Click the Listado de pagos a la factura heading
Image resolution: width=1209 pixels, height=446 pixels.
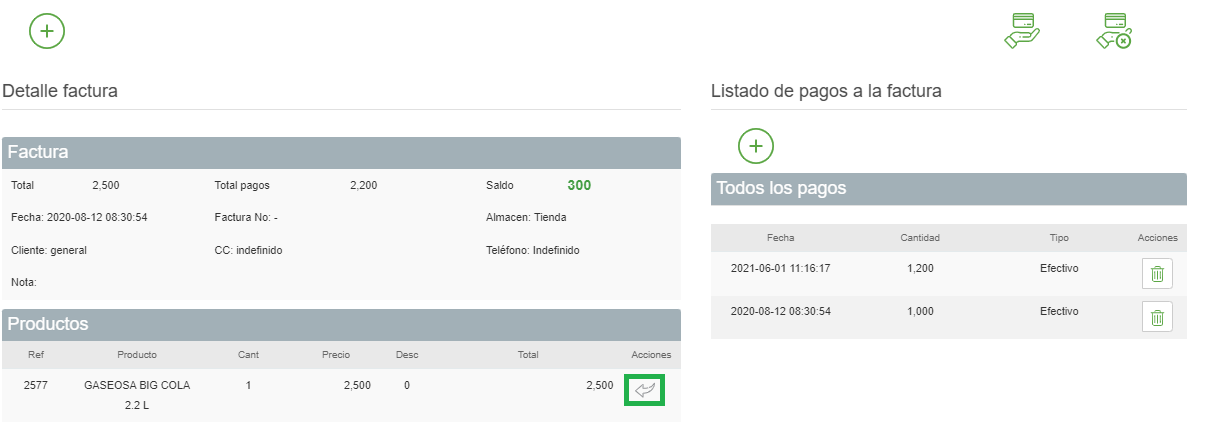click(x=826, y=91)
